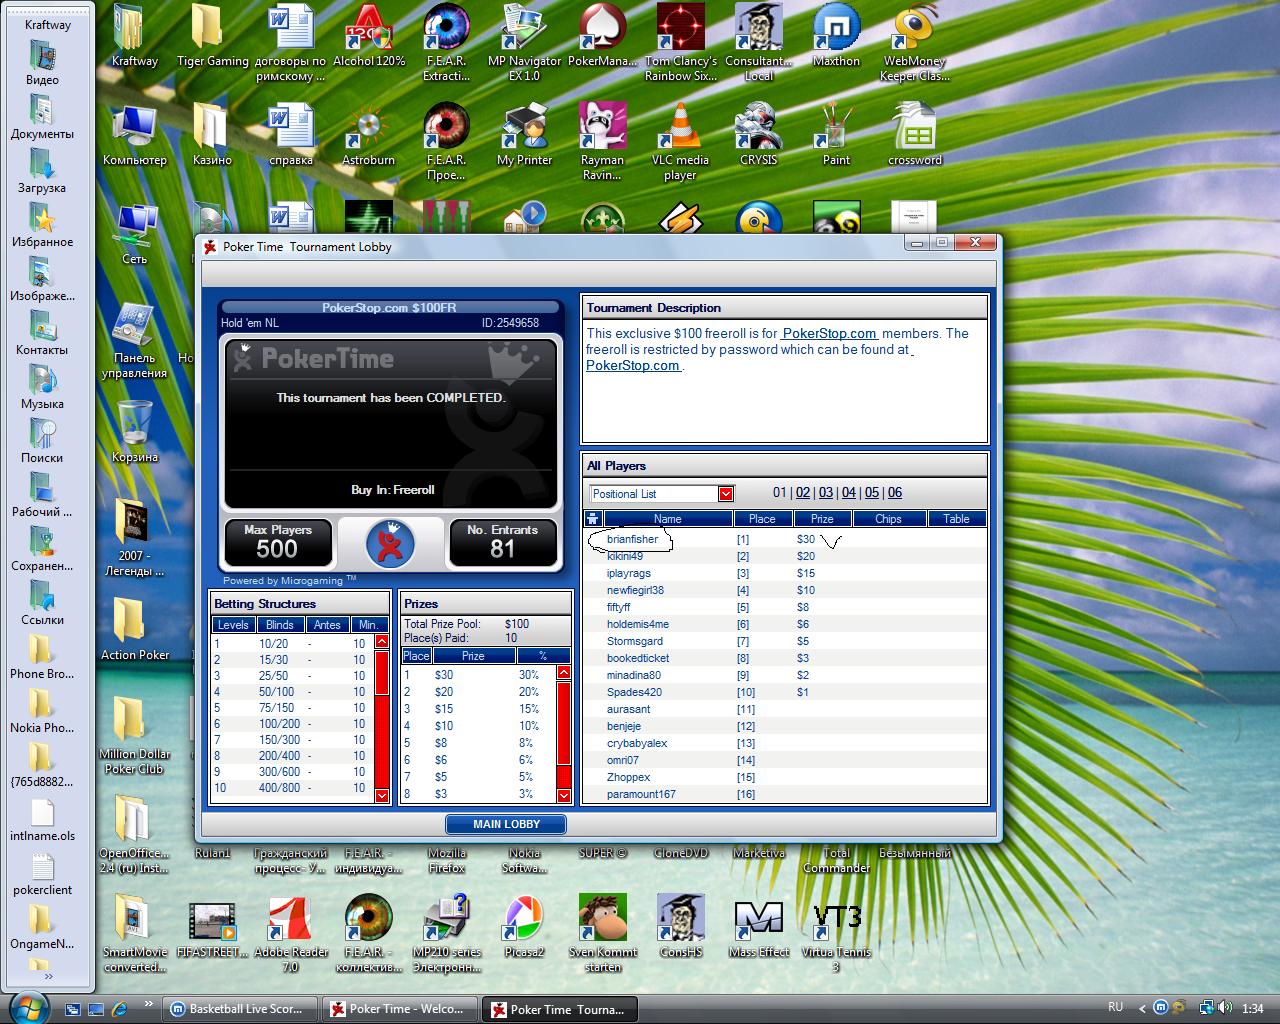The image size is (1280, 1024).
Task: Open the Paint desktop shortcut
Action: coord(836,131)
